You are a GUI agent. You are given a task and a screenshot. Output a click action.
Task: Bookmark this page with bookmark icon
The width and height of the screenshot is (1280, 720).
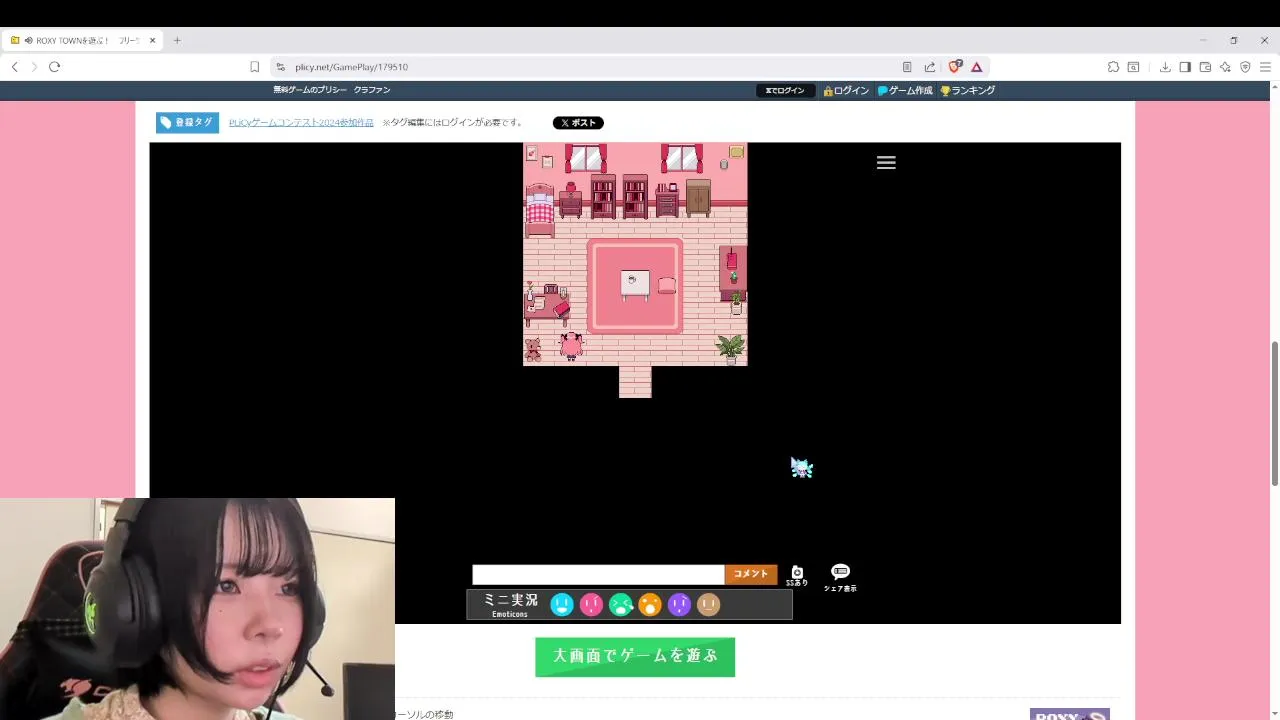254,67
